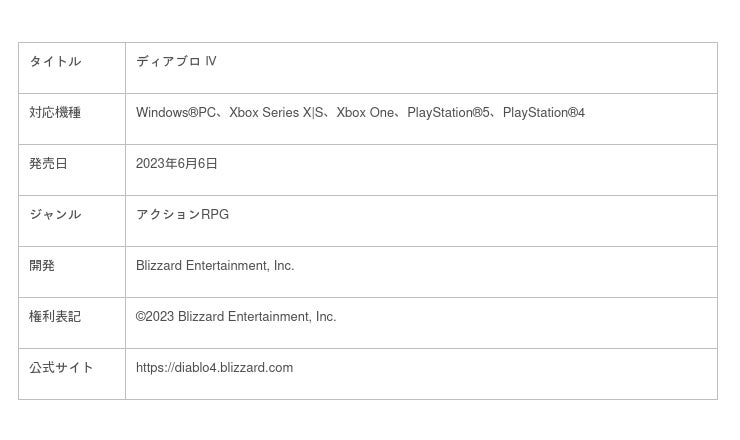Click the 公式サイト label cell
Screen dimensions: 740x440
pyautogui.click(x=61, y=368)
